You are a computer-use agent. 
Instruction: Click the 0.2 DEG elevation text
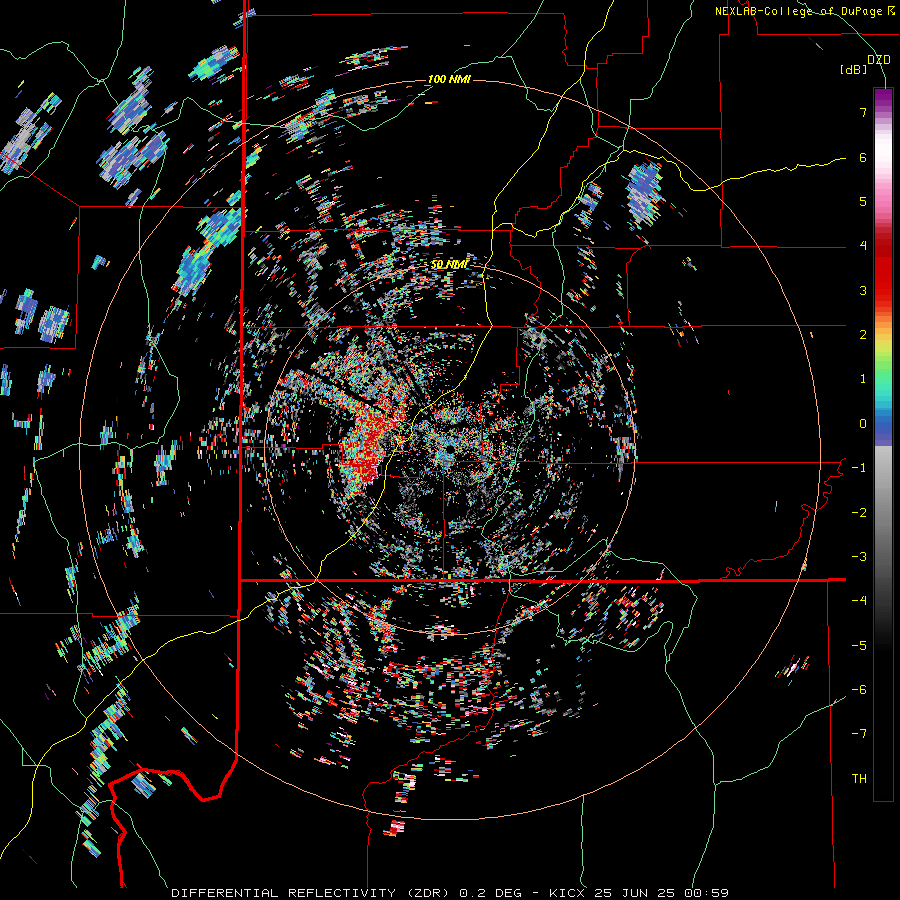490,893
